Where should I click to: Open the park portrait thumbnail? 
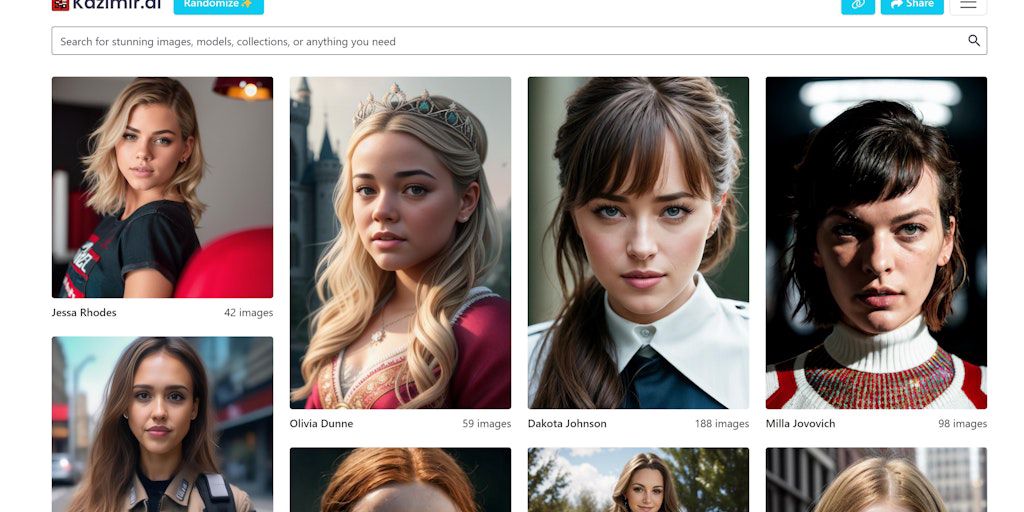pos(638,480)
